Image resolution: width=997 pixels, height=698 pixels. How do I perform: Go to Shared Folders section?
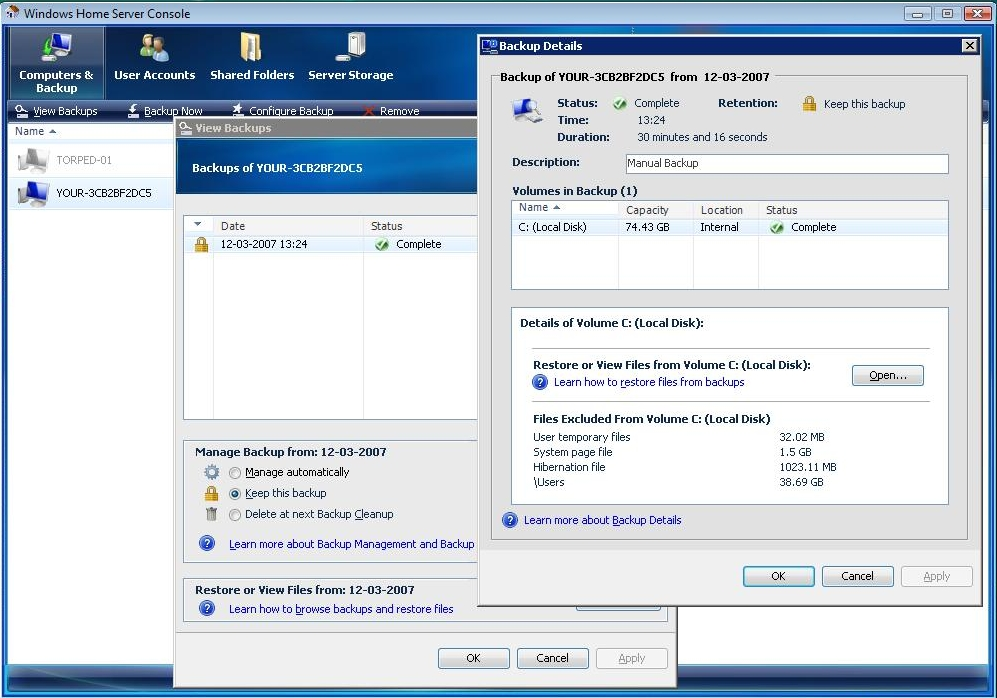tap(252, 62)
